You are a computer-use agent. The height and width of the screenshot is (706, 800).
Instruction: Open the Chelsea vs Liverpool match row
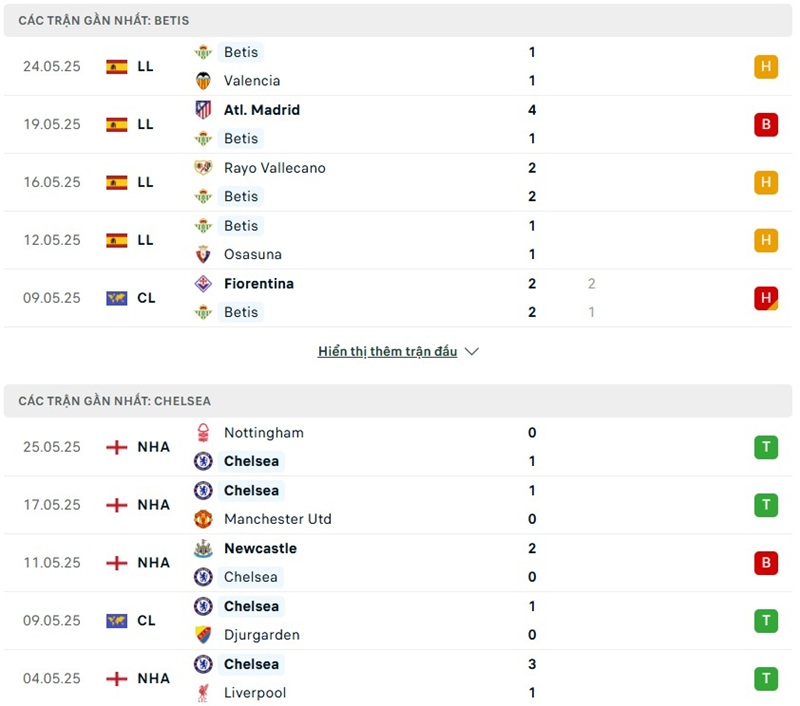point(400,679)
